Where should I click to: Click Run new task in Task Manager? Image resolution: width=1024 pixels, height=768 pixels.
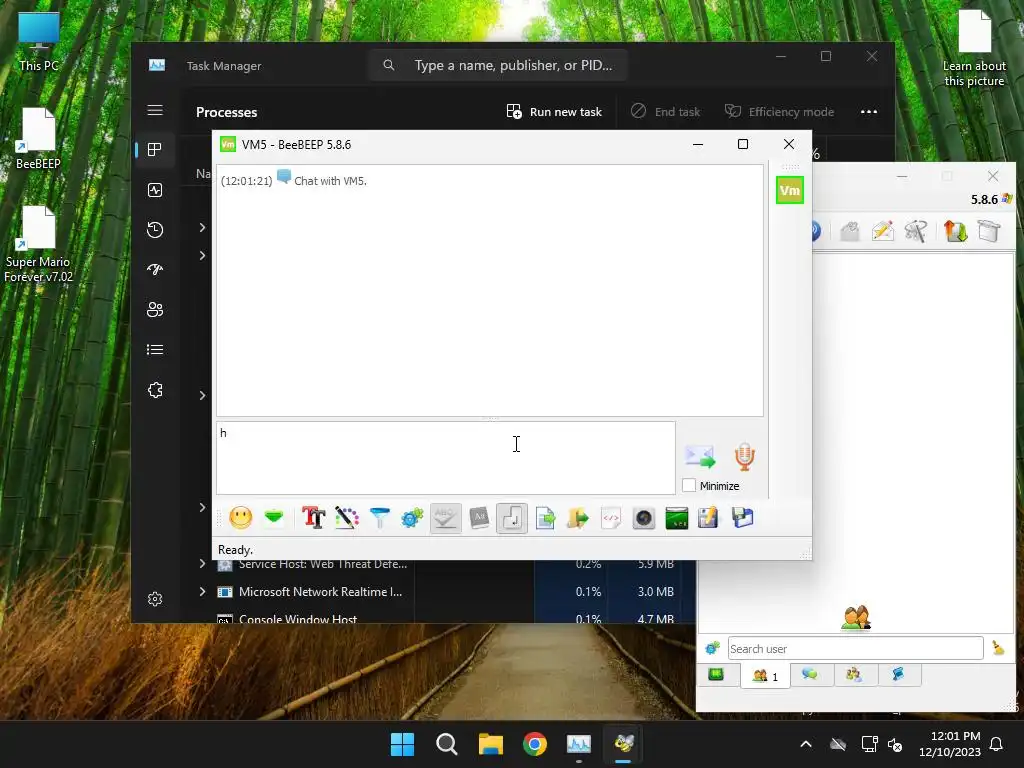[554, 112]
